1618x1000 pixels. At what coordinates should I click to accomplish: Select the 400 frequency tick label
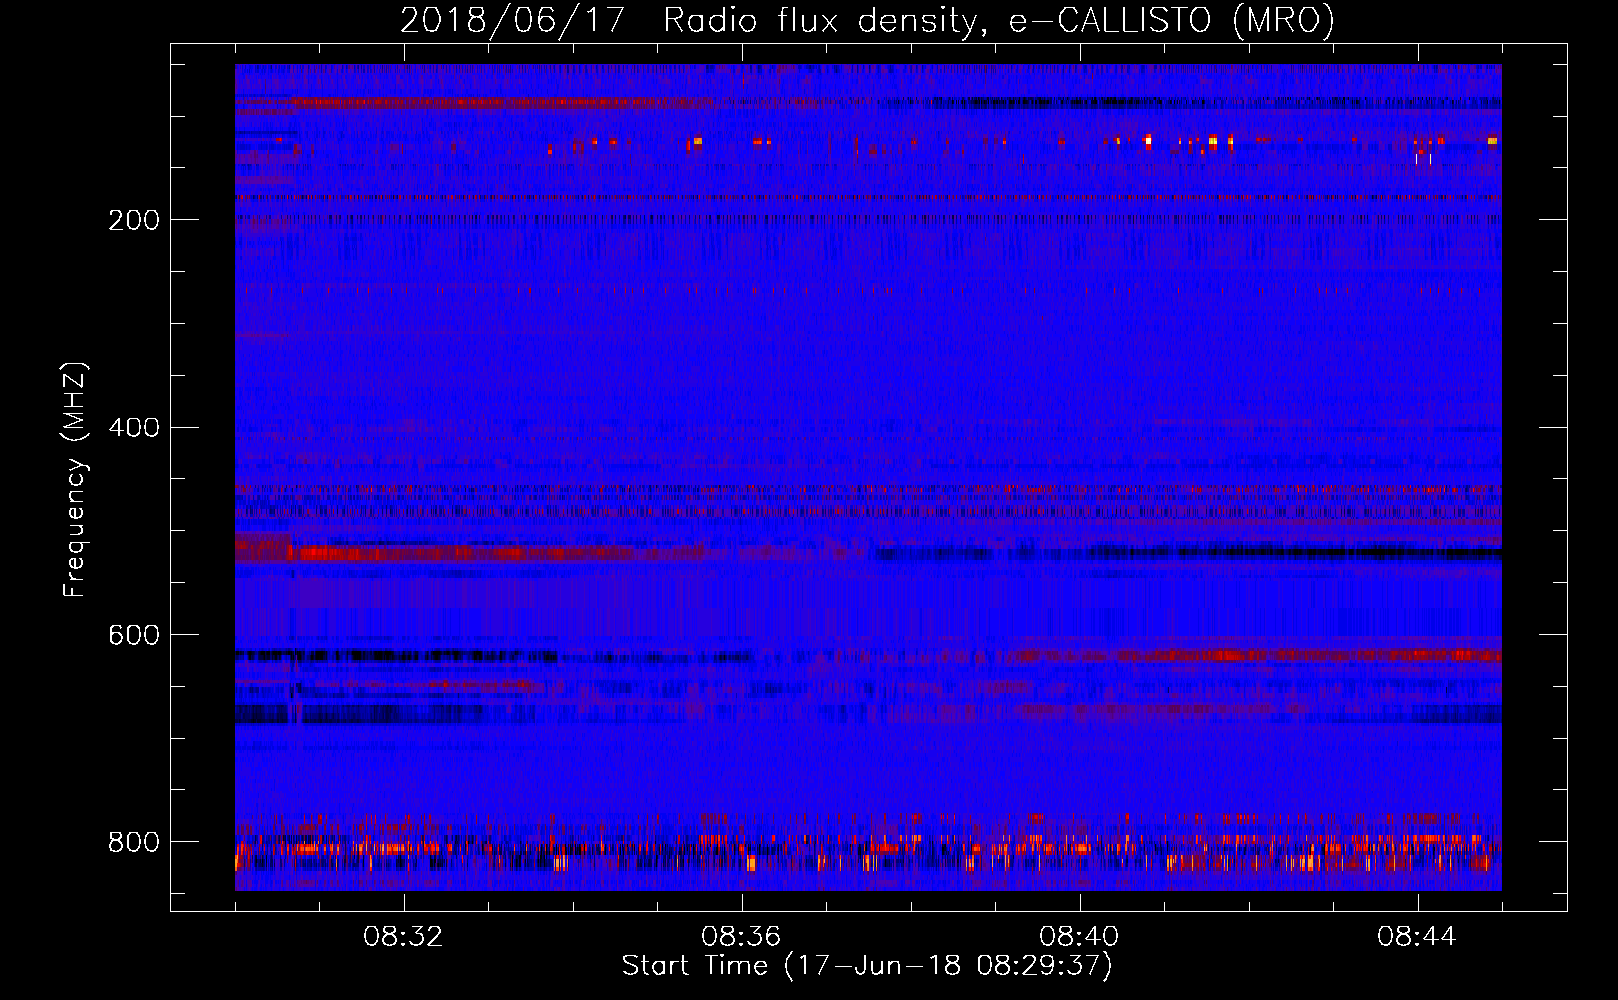[134, 428]
